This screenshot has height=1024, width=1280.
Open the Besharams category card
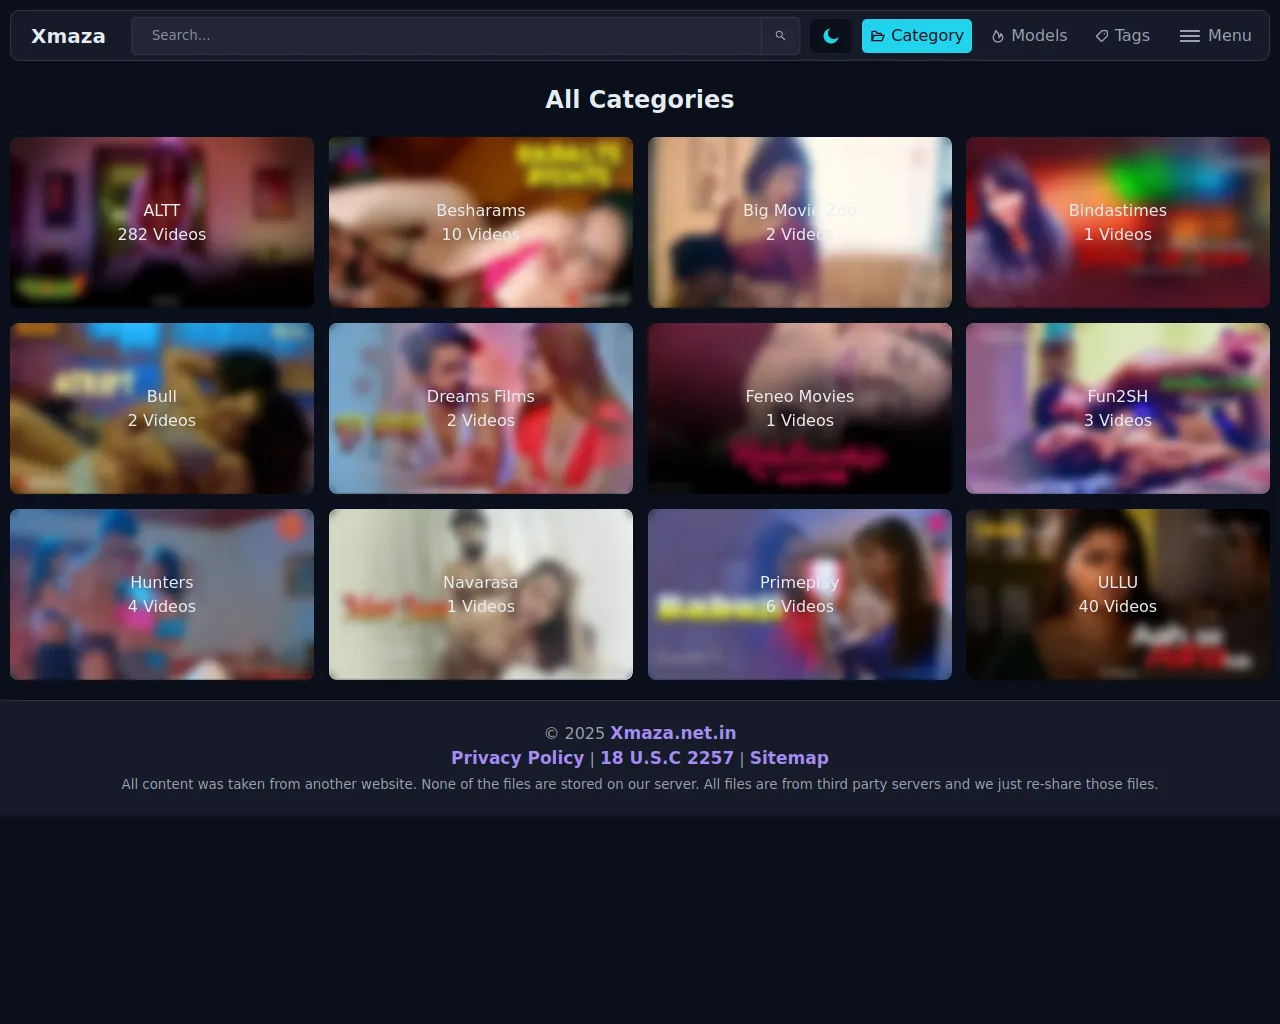[481, 222]
